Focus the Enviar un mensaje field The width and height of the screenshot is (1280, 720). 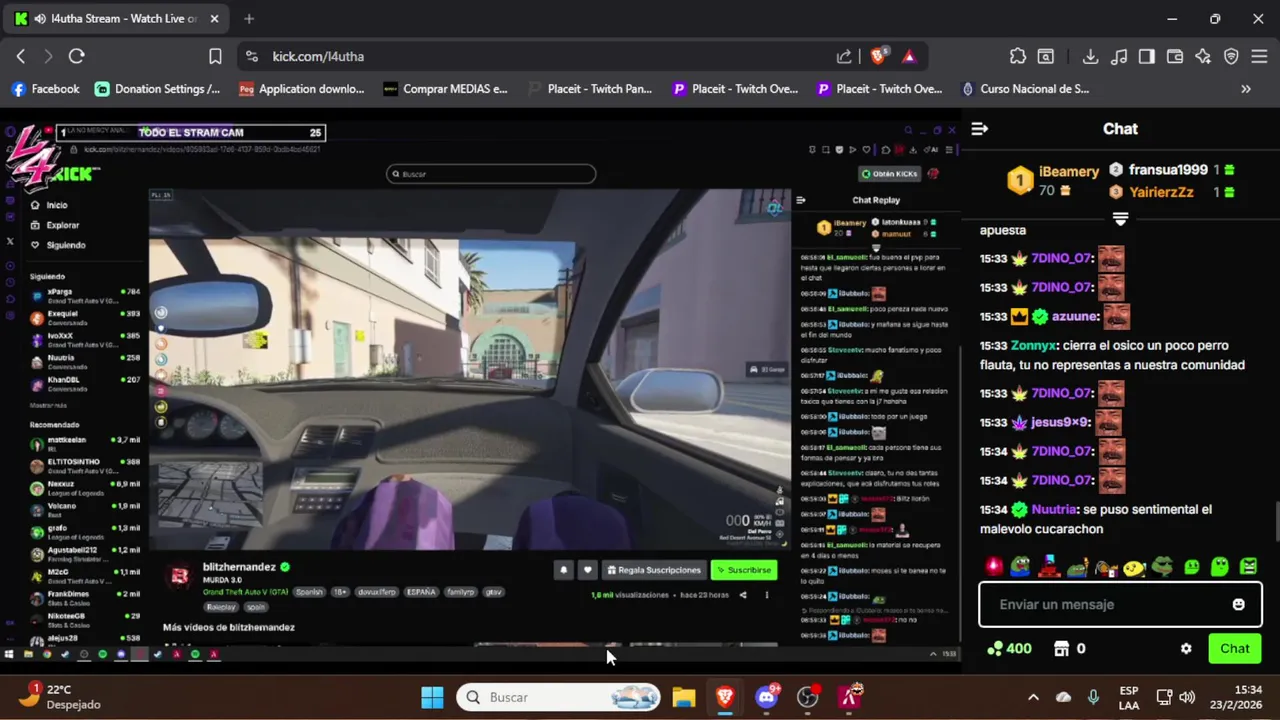tap(1118, 604)
